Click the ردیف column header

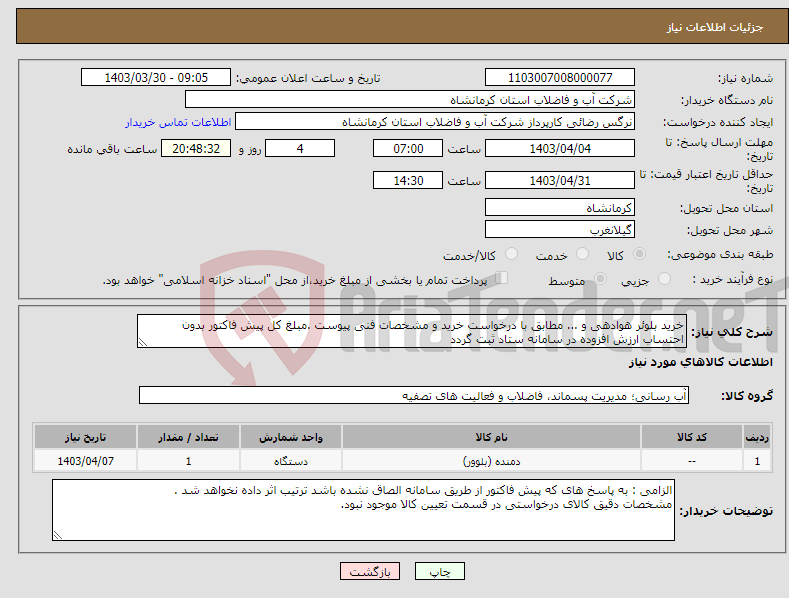(x=757, y=437)
